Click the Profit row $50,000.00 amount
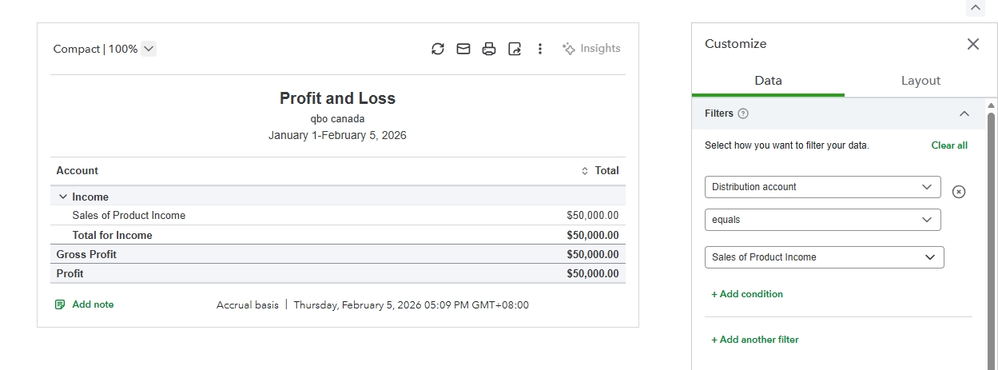 point(593,274)
